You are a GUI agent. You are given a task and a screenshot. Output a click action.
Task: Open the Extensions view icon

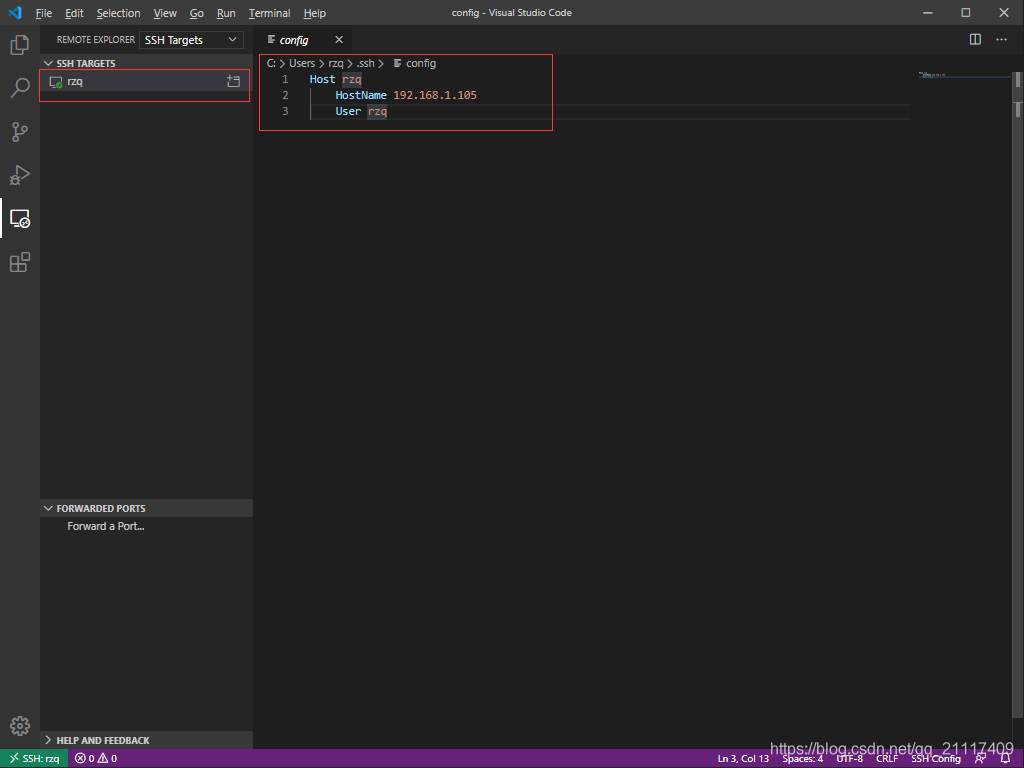click(x=20, y=262)
